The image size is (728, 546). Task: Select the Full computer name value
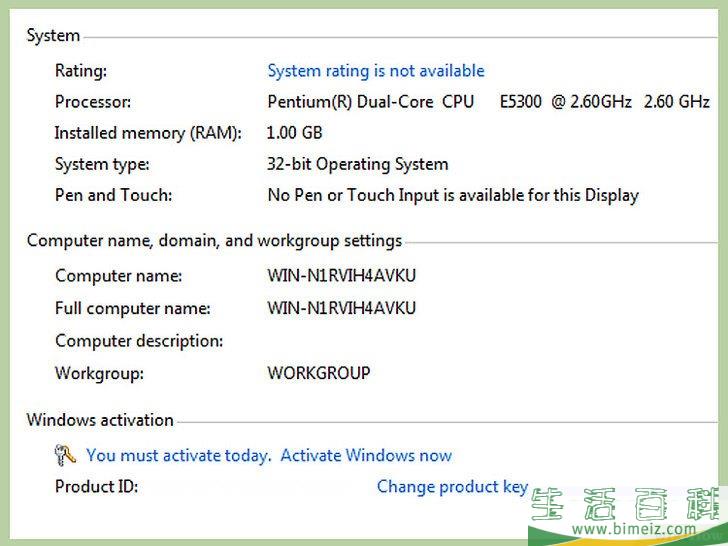(x=342, y=308)
